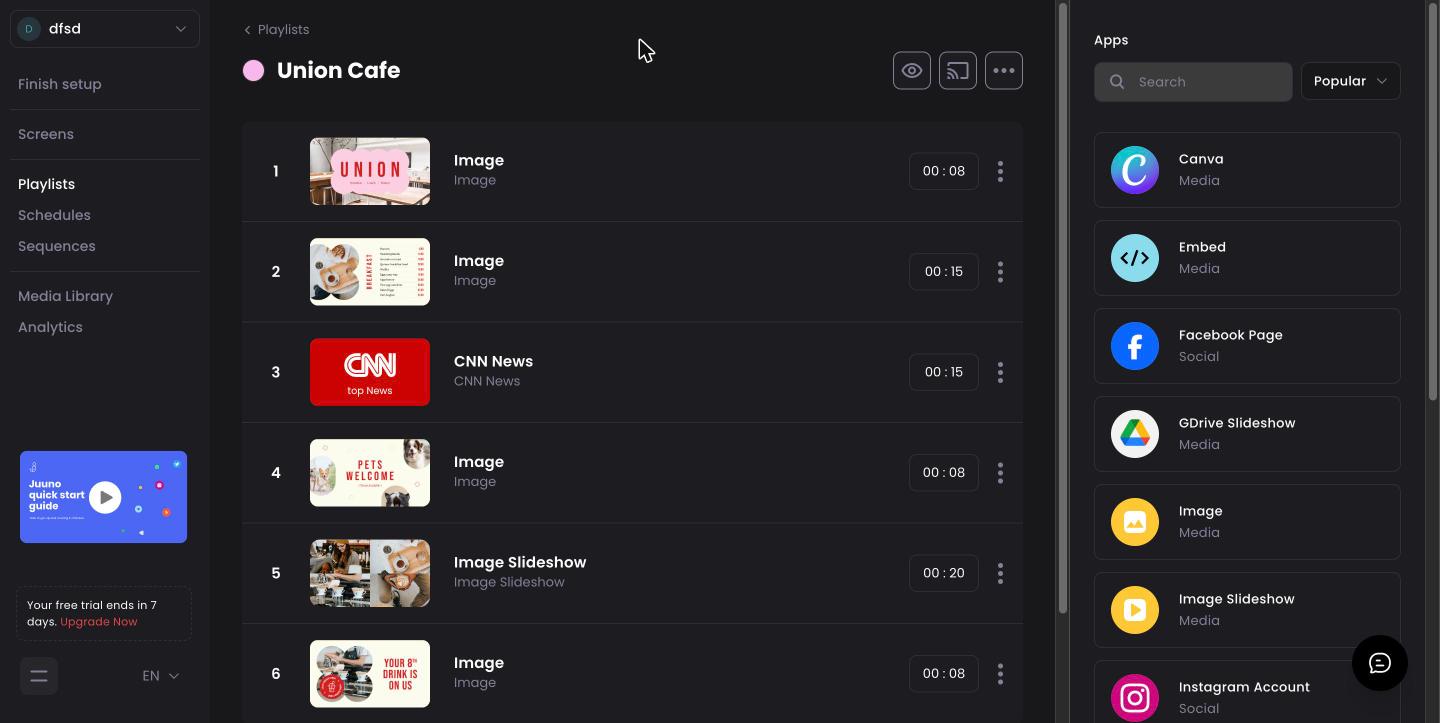Click the Union Cafe playlist title
This screenshot has height=723, width=1440.
pos(339,70)
